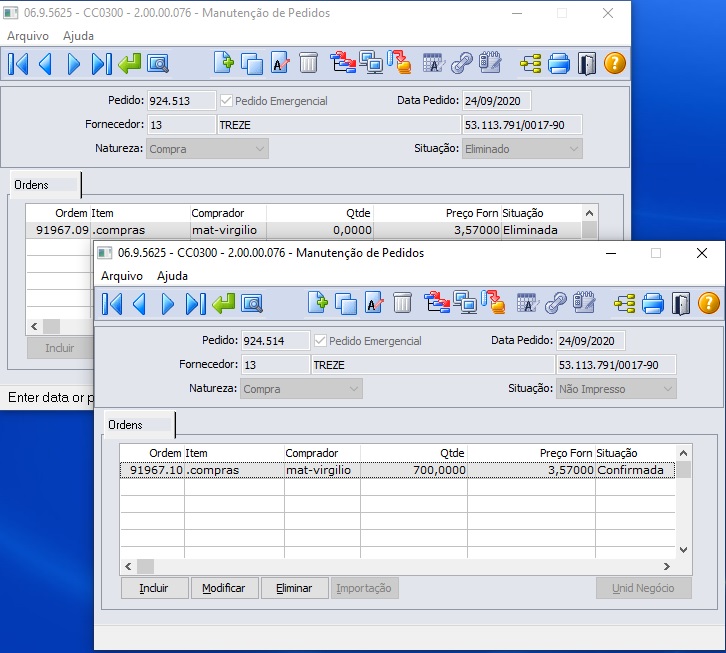This screenshot has width=726, height=653.
Task: Select Ordens tab in front window
Action: (139, 425)
